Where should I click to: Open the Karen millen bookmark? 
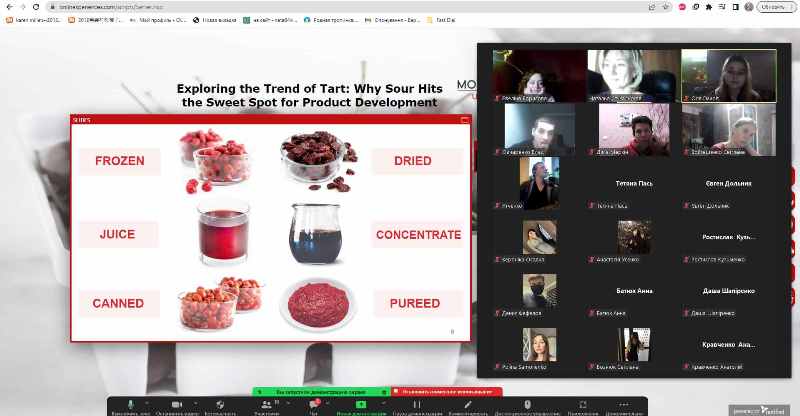click(x=33, y=20)
